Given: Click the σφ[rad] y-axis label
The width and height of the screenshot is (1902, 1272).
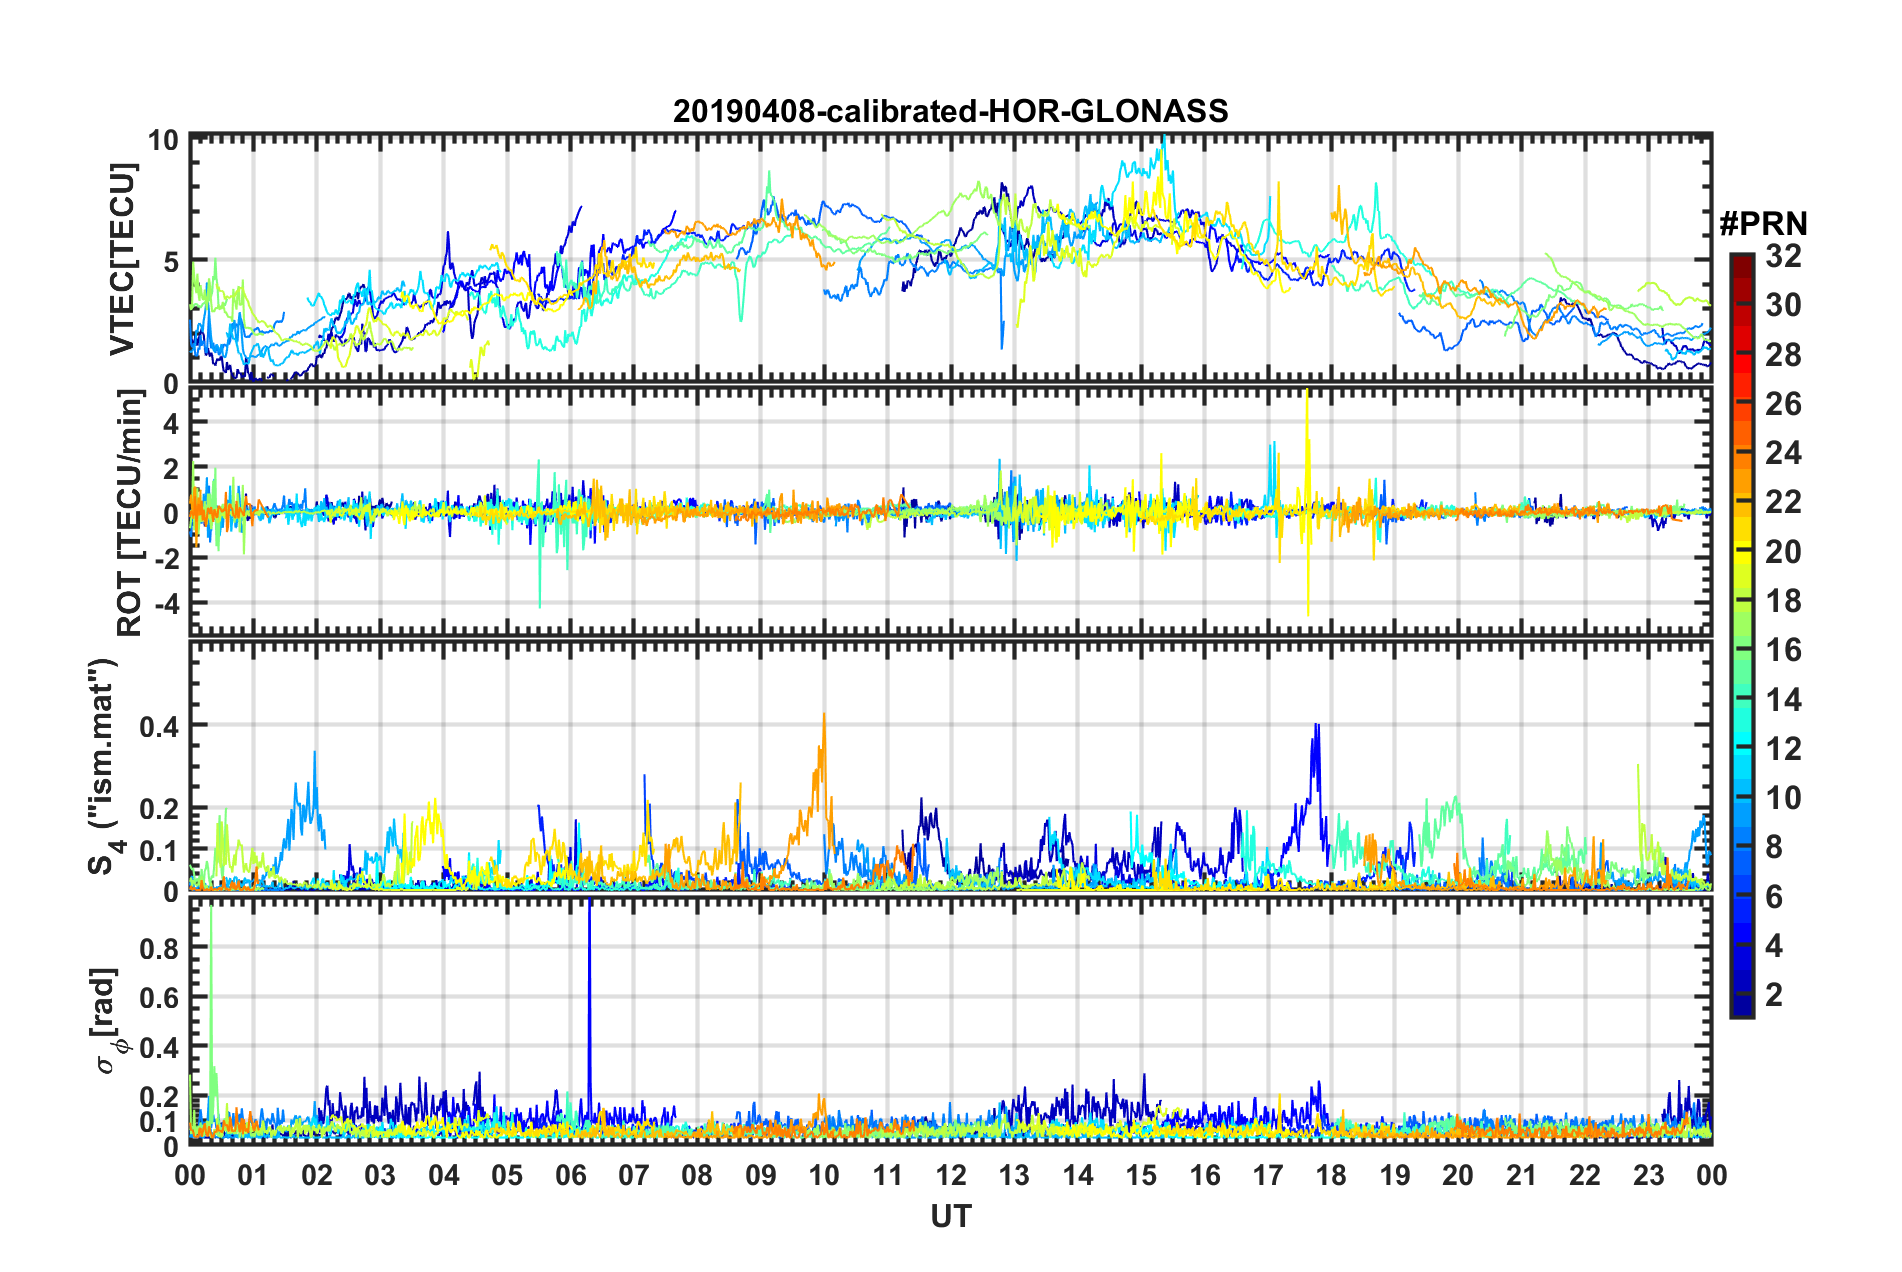Looking at the screenshot, I should [x=107, y=1021].
